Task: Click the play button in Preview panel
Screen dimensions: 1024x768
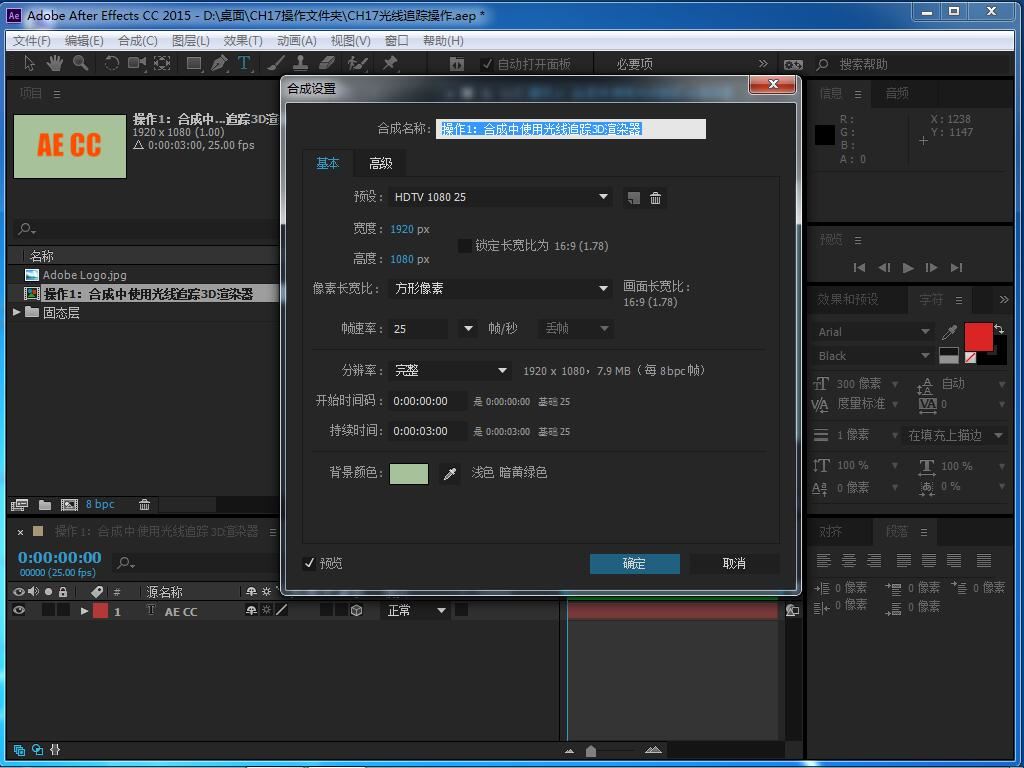Action: pos(908,267)
